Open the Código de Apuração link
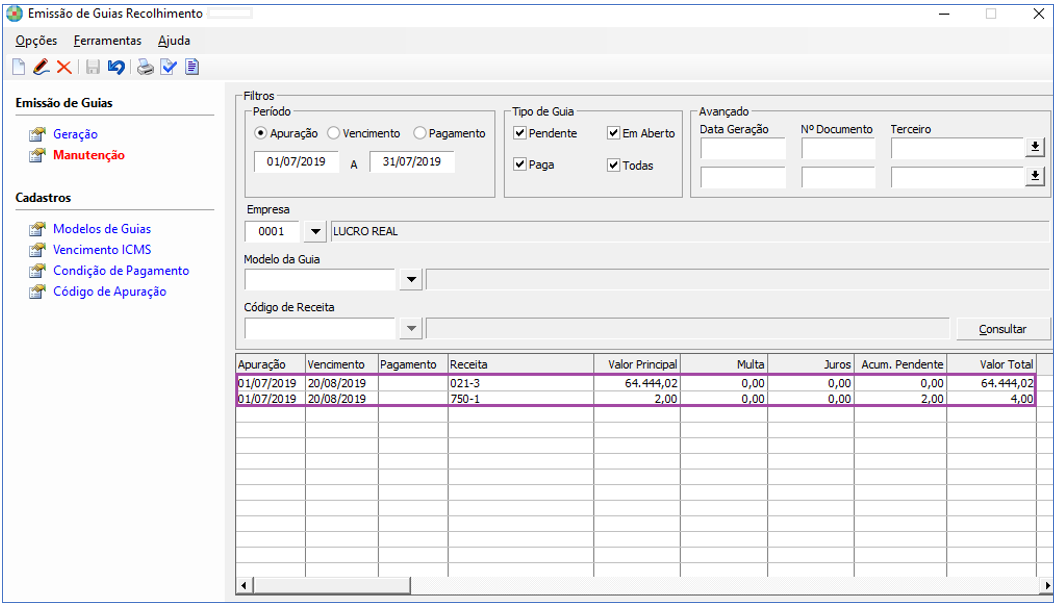The height and width of the screenshot is (605, 1057). [x=110, y=292]
